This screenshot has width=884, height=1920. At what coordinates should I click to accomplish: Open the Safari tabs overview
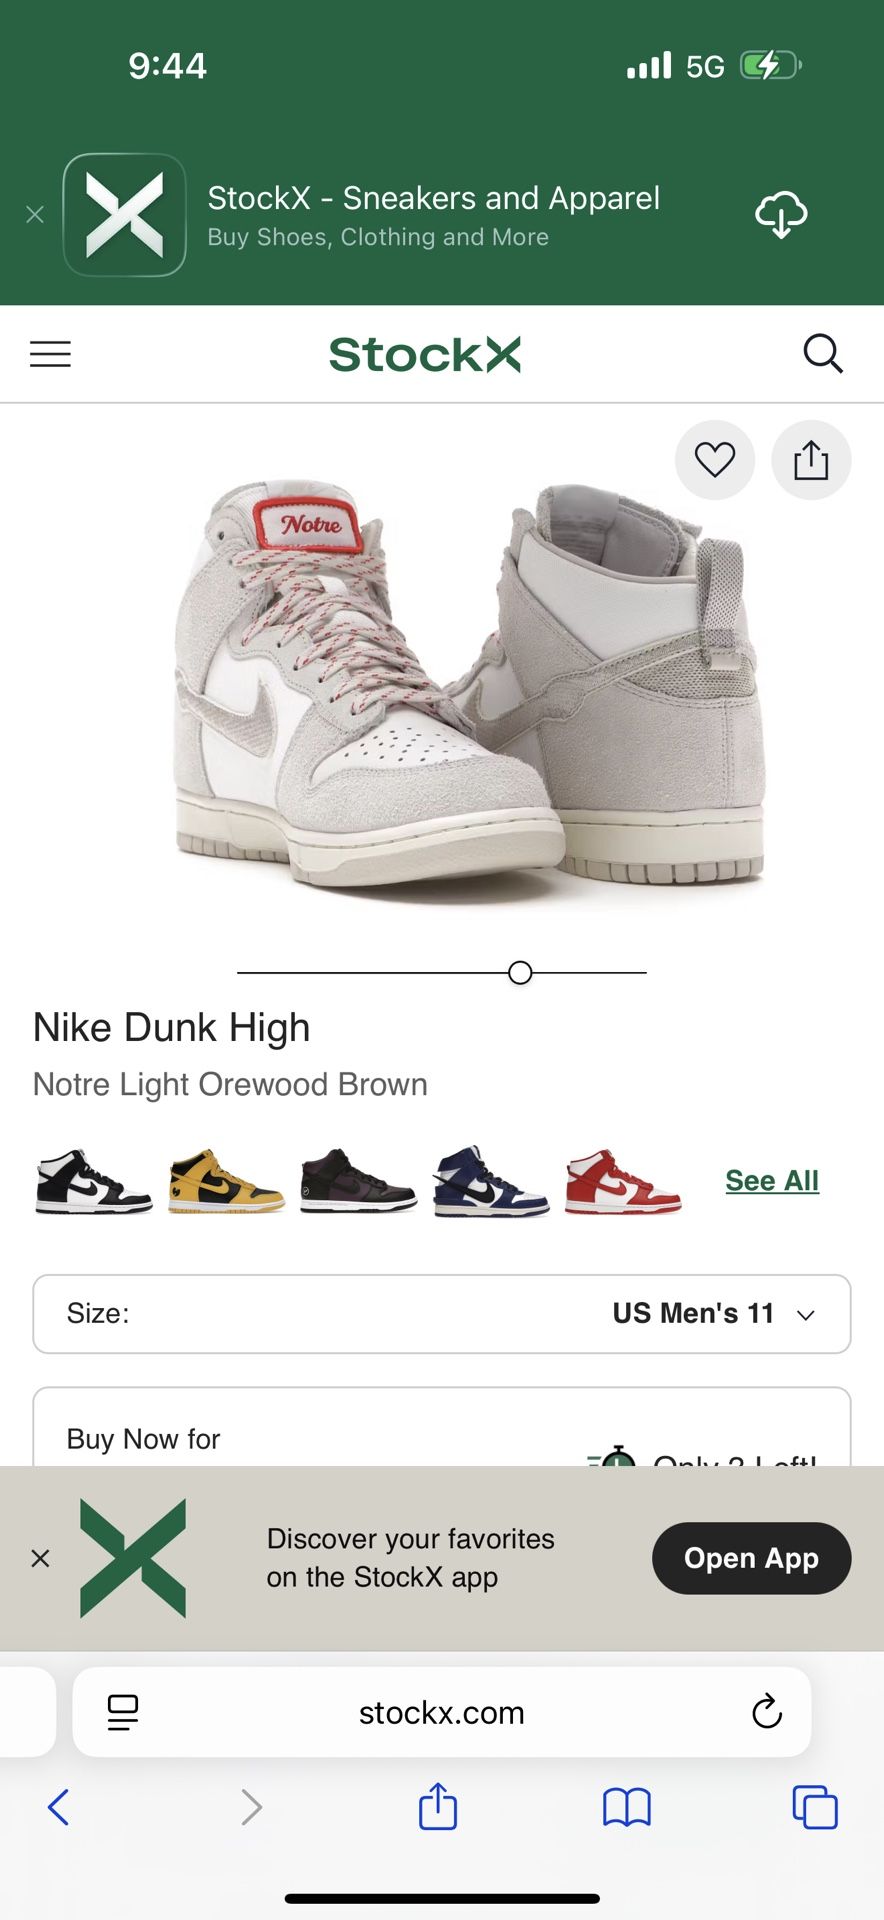click(x=815, y=1807)
